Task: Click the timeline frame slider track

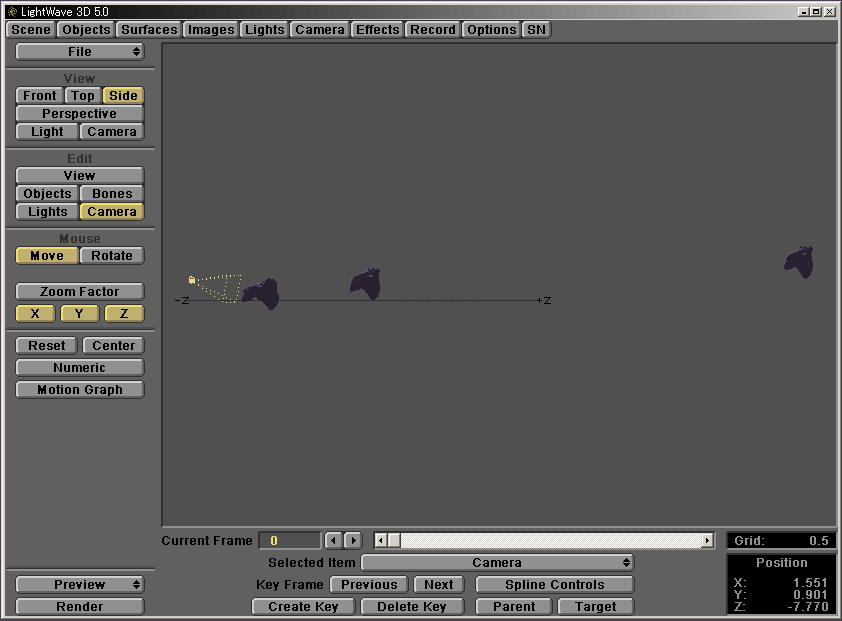Action: 540,540
